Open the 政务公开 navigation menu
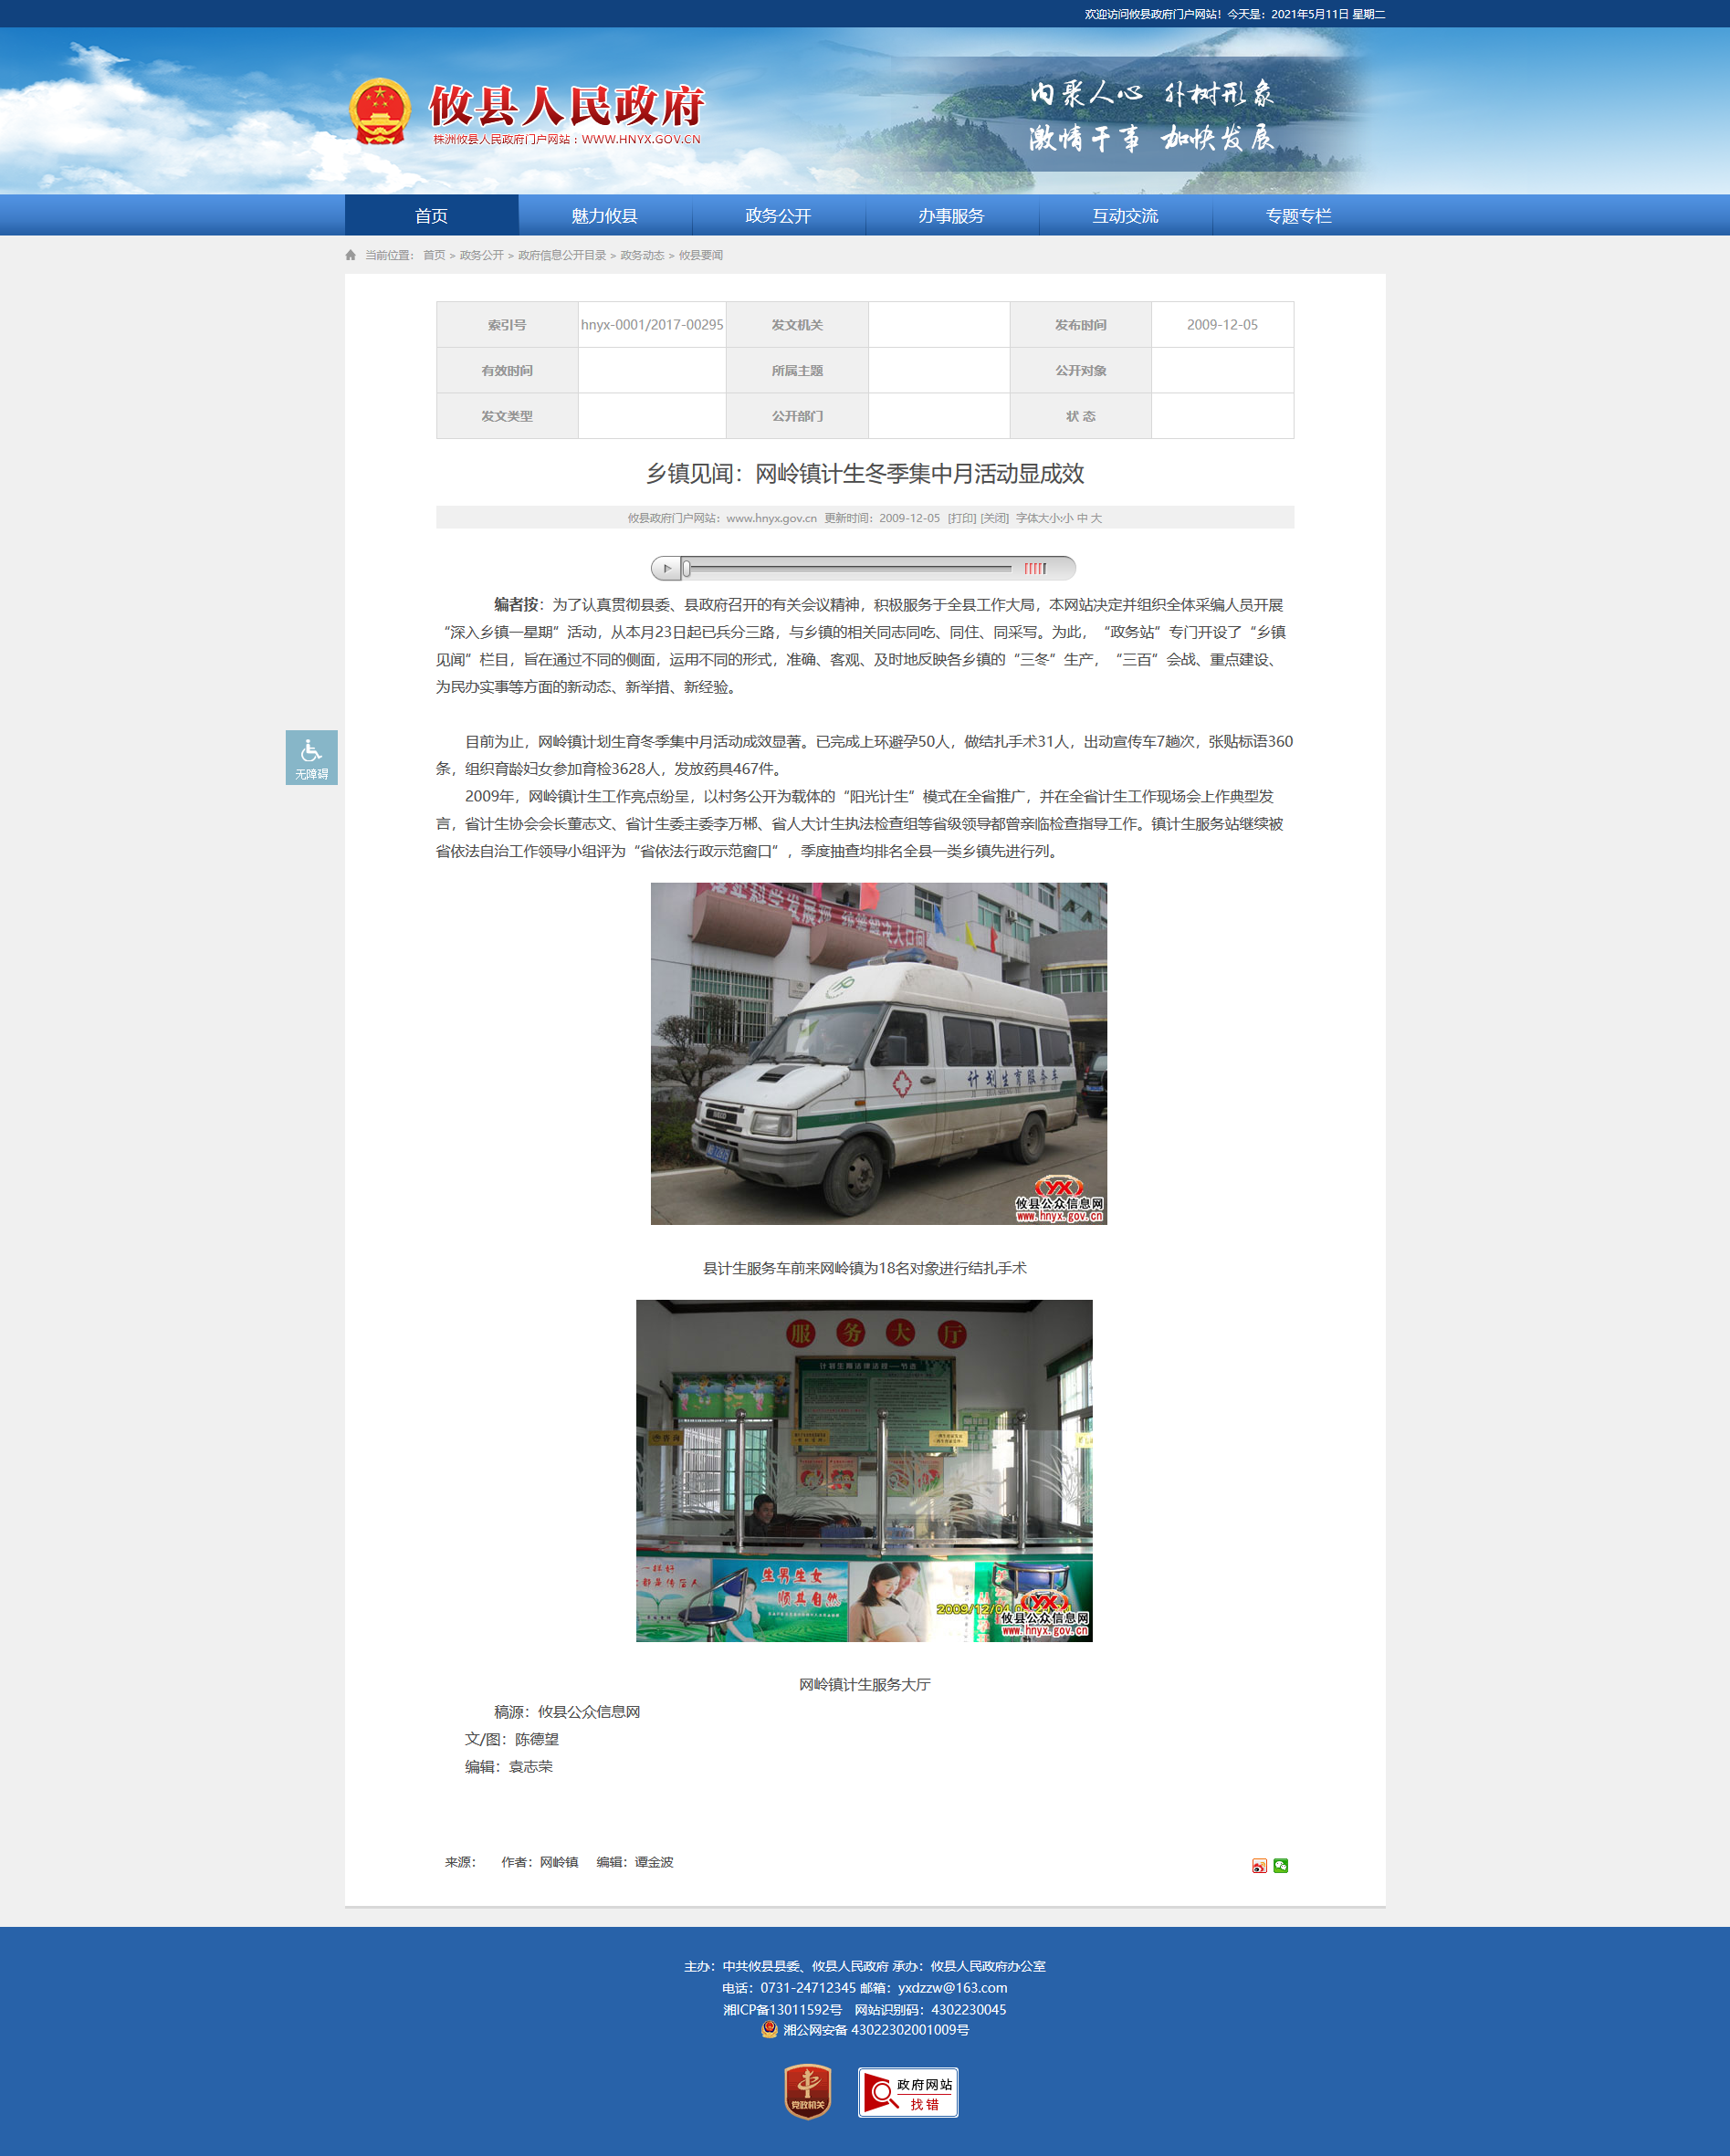This screenshot has height=2156, width=1730. [x=778, y=216]
